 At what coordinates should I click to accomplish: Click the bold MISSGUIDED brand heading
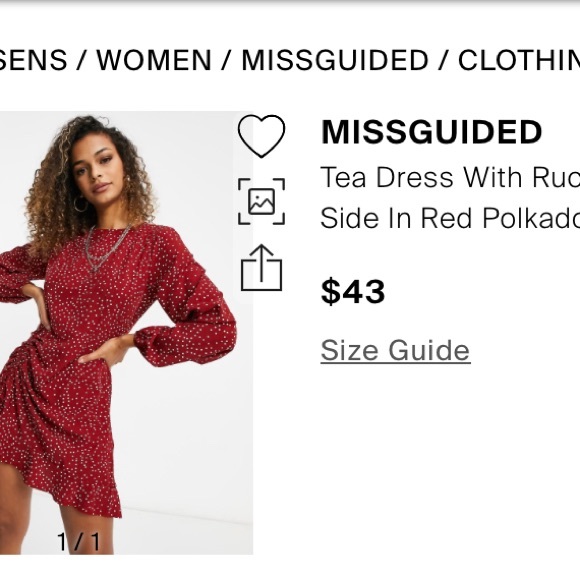[x=431, y=132]
